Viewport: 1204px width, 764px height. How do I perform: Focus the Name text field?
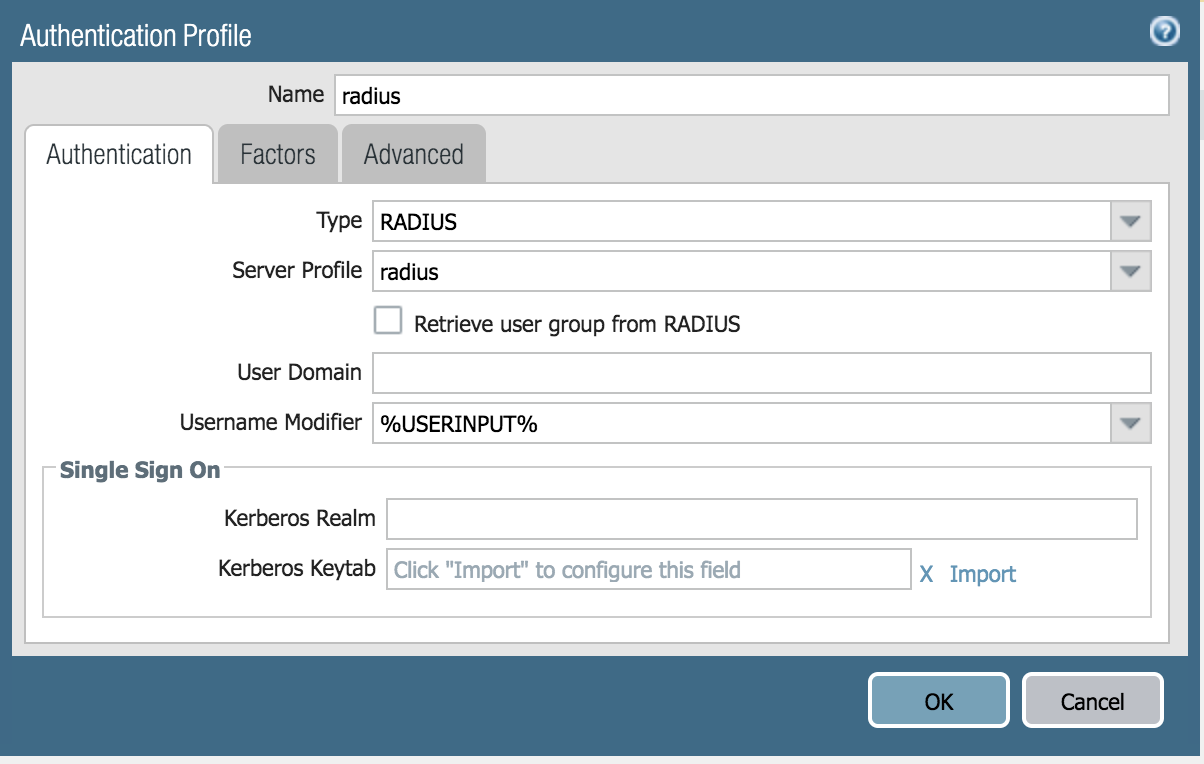coord(750,96)
